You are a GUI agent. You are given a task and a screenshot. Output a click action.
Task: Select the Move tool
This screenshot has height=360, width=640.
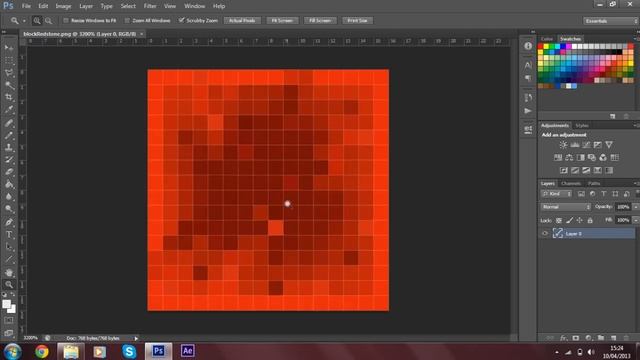(x=9, y=48)
